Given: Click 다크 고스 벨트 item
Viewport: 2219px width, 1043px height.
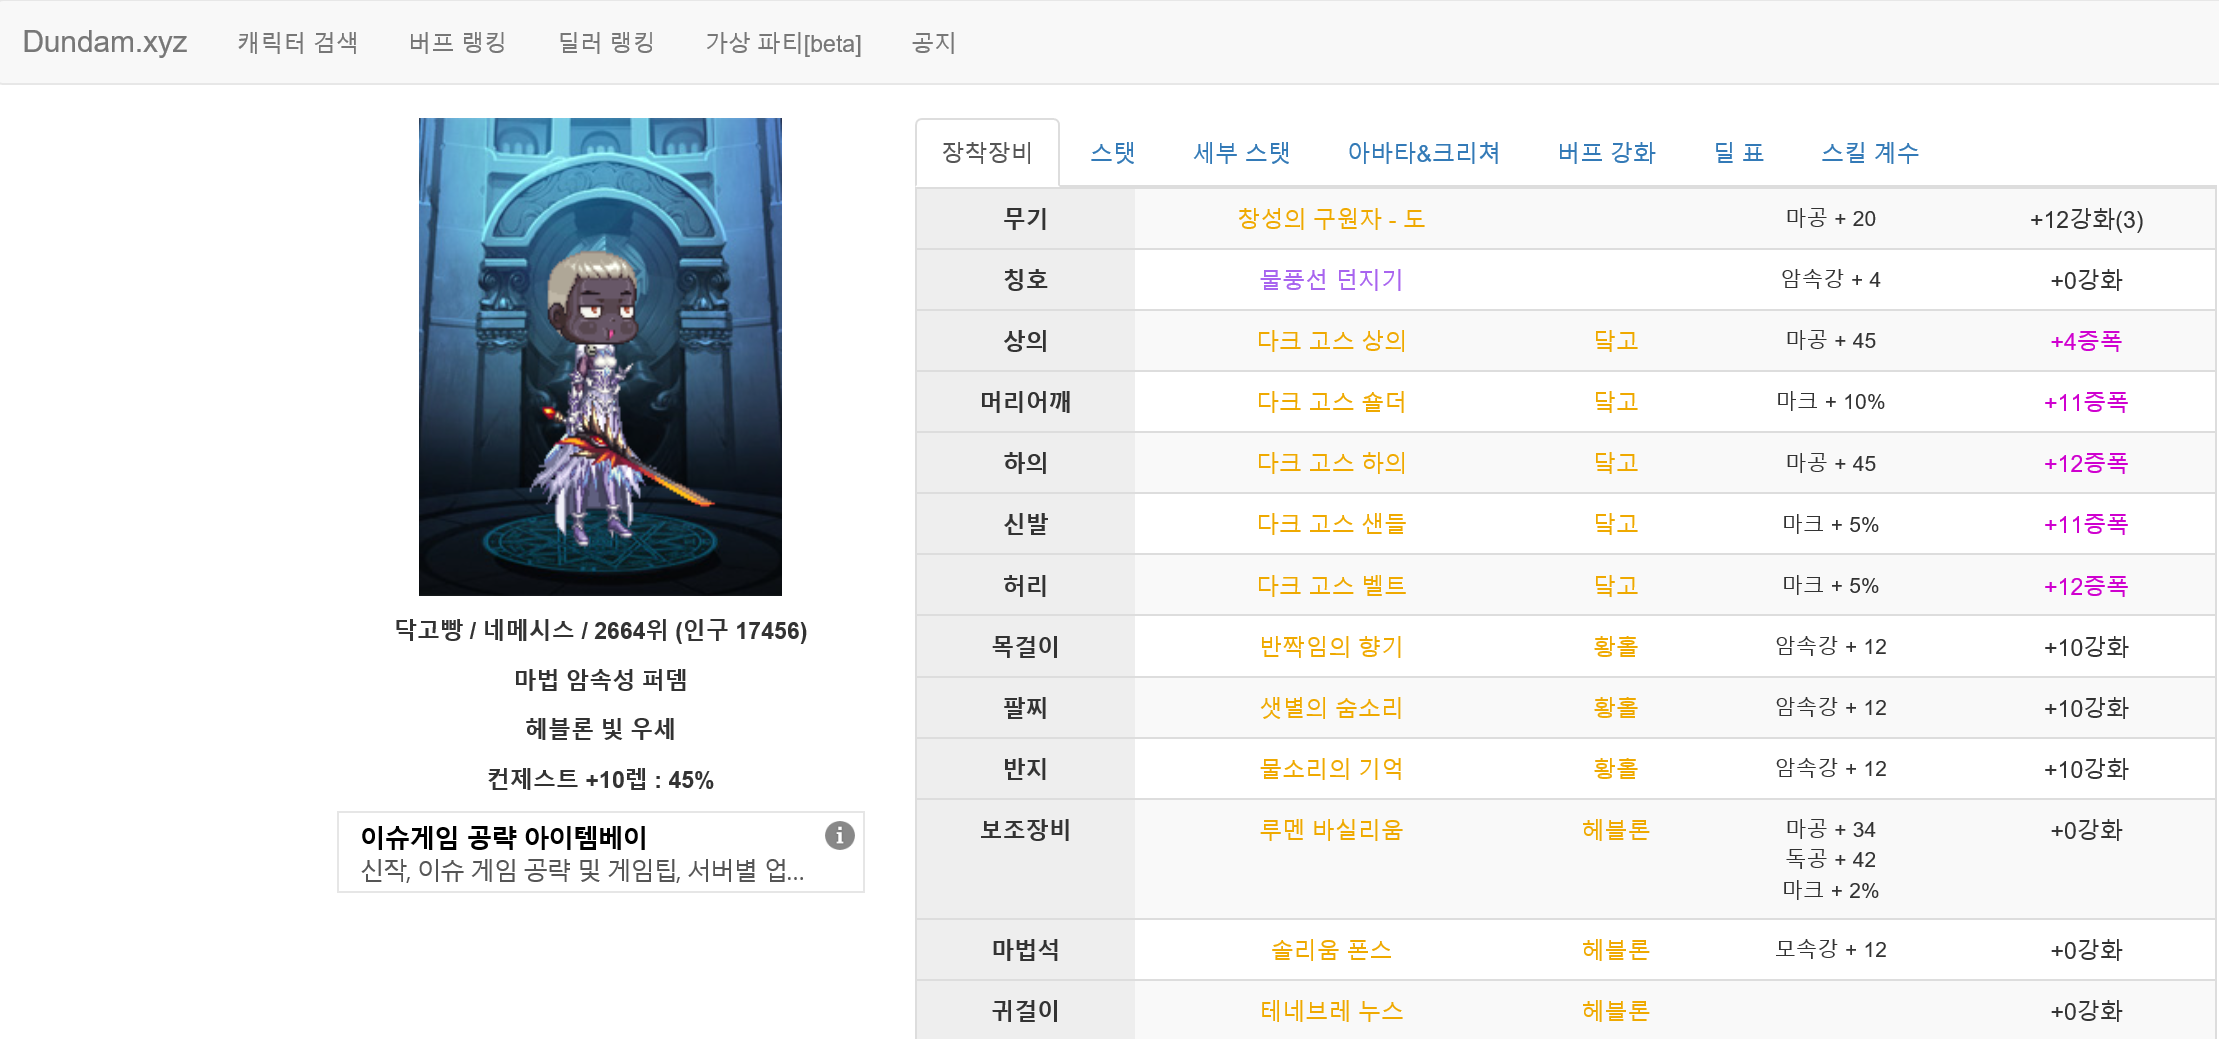Looking at the screenshot, I should (1331, 586).
